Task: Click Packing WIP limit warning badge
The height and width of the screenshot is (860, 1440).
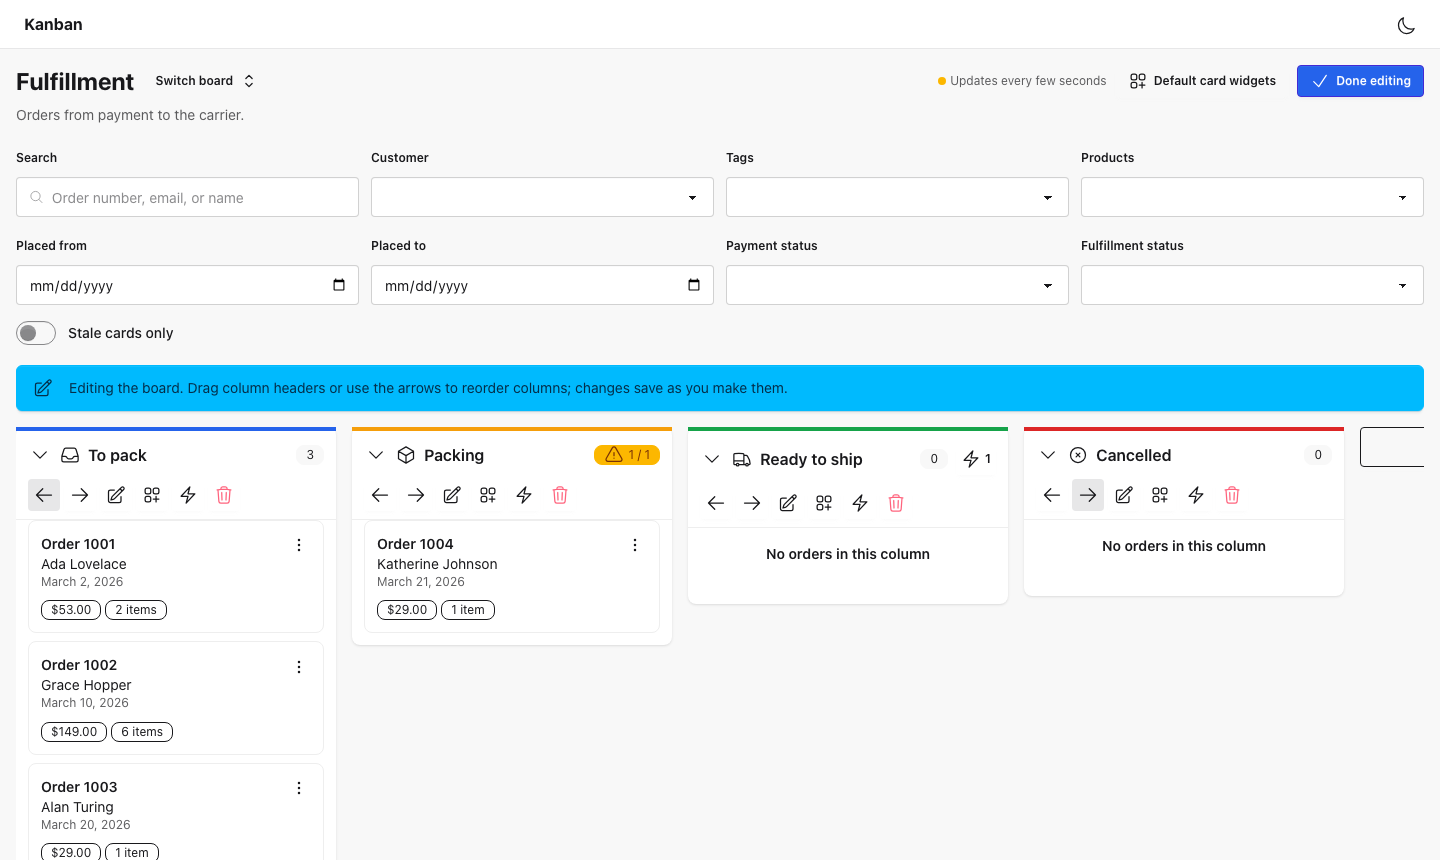Action: (x=627, y=455)
